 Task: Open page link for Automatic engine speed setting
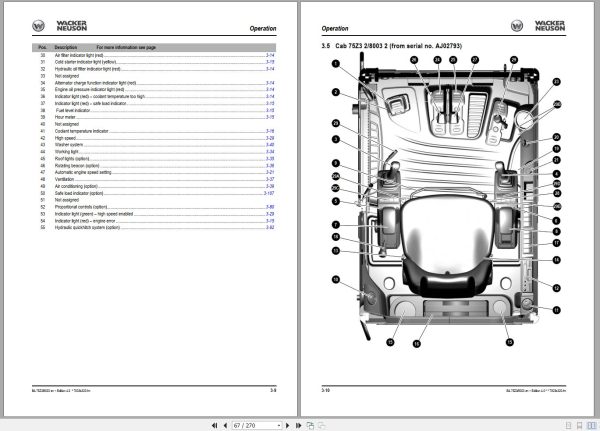(x=270, y=172)
